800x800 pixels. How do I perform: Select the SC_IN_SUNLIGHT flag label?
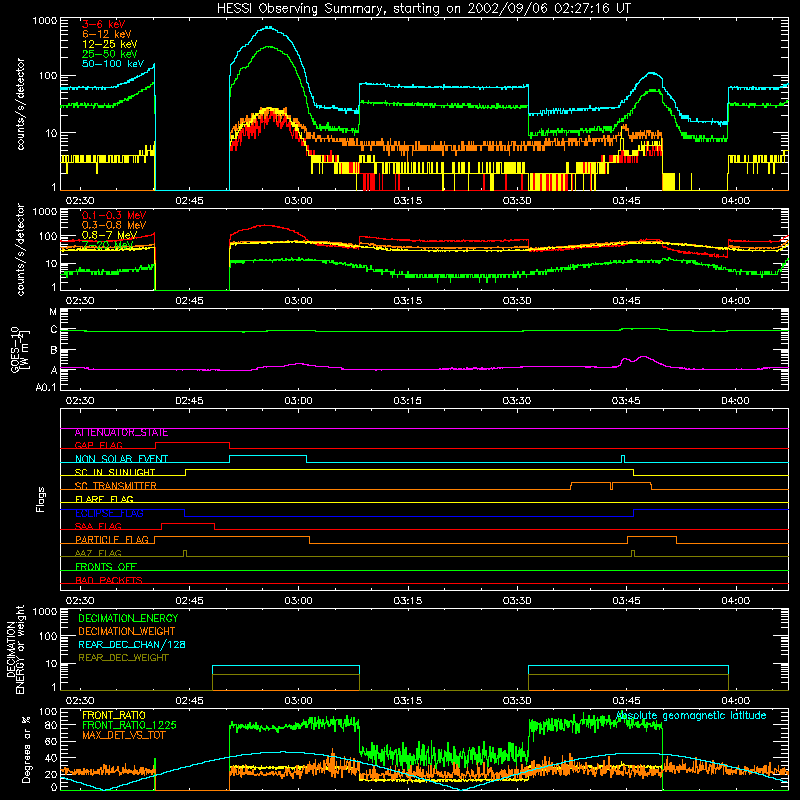(x=115, y=472)
